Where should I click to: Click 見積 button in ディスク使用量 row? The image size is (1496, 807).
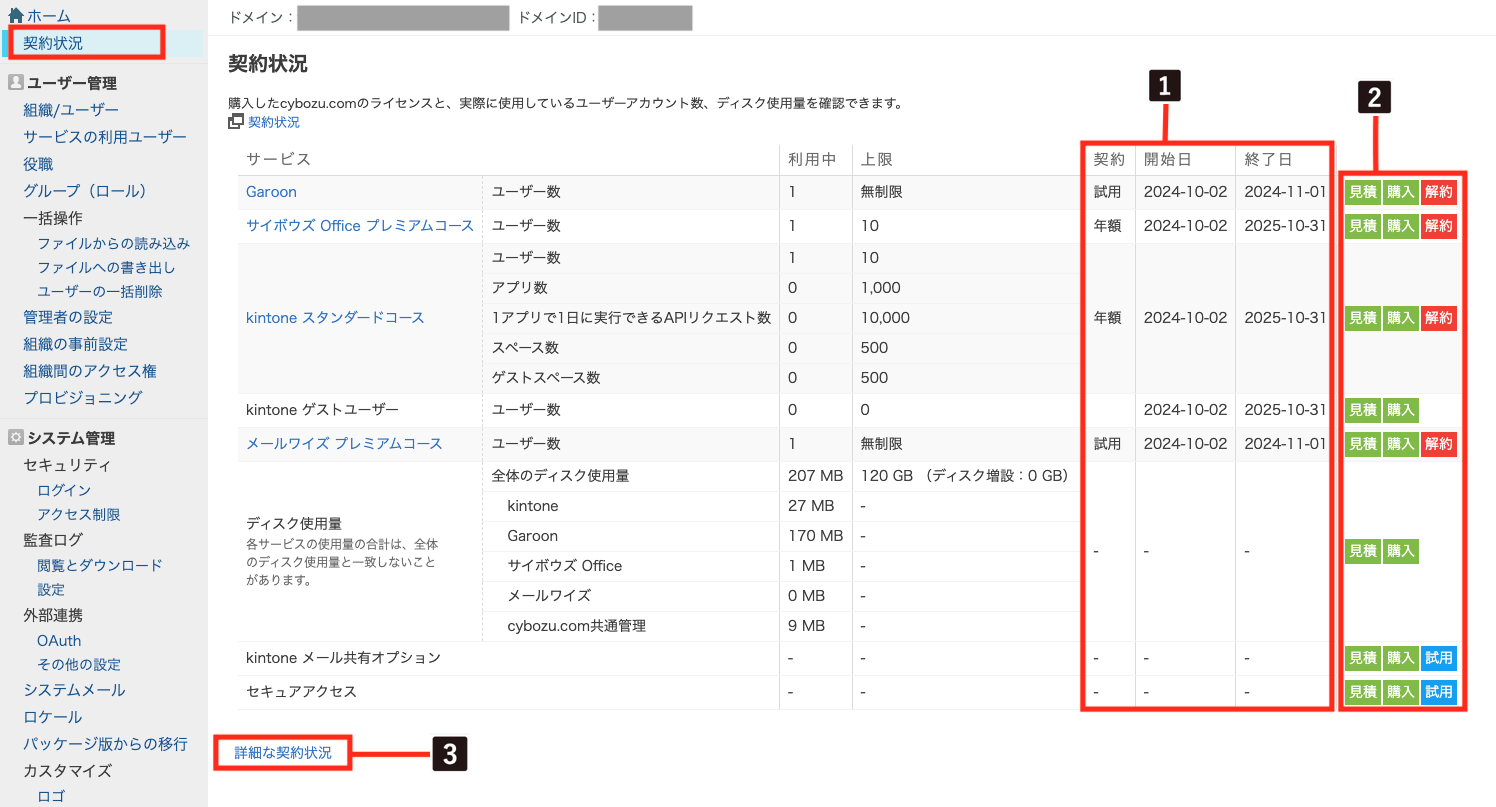pos(1362,551)
